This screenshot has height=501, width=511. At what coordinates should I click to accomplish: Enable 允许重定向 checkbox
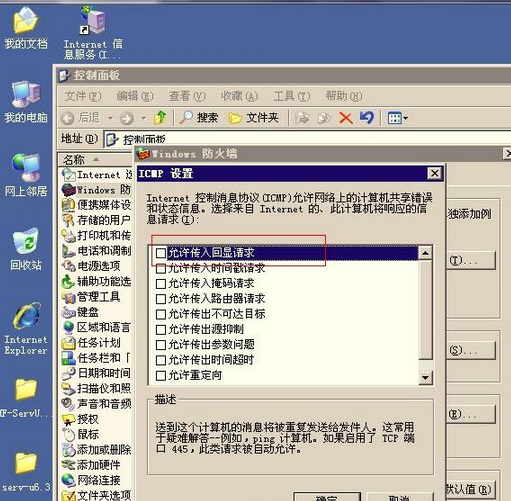[x=161, y=375]
